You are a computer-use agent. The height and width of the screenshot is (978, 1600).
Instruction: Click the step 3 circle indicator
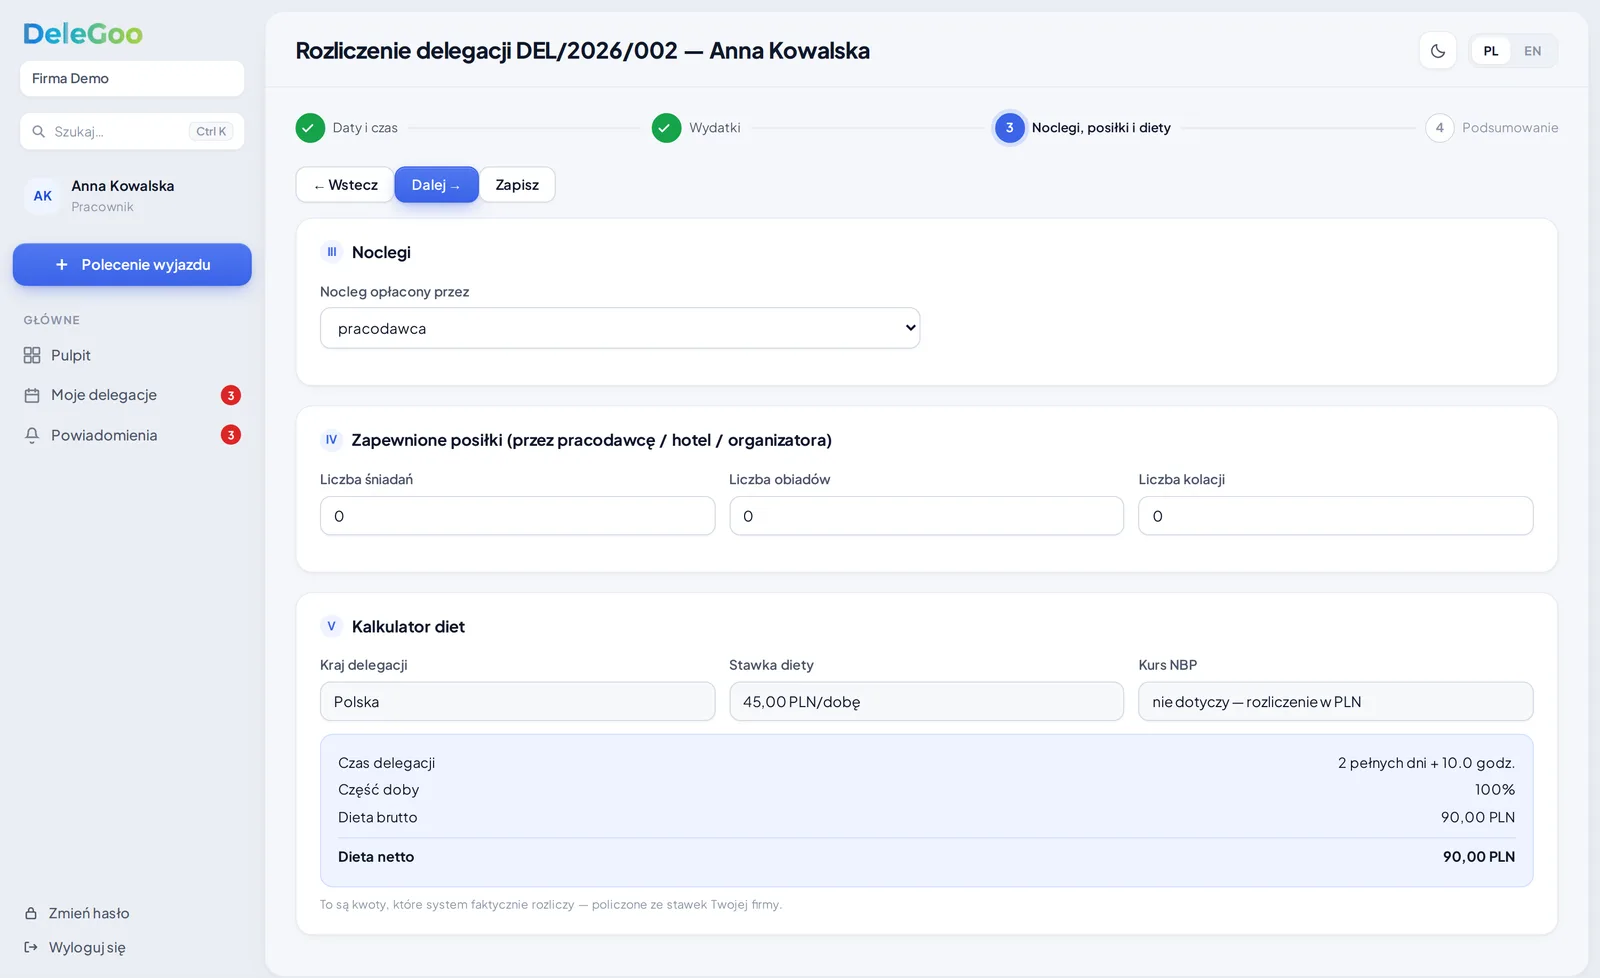pos(1010,128)
